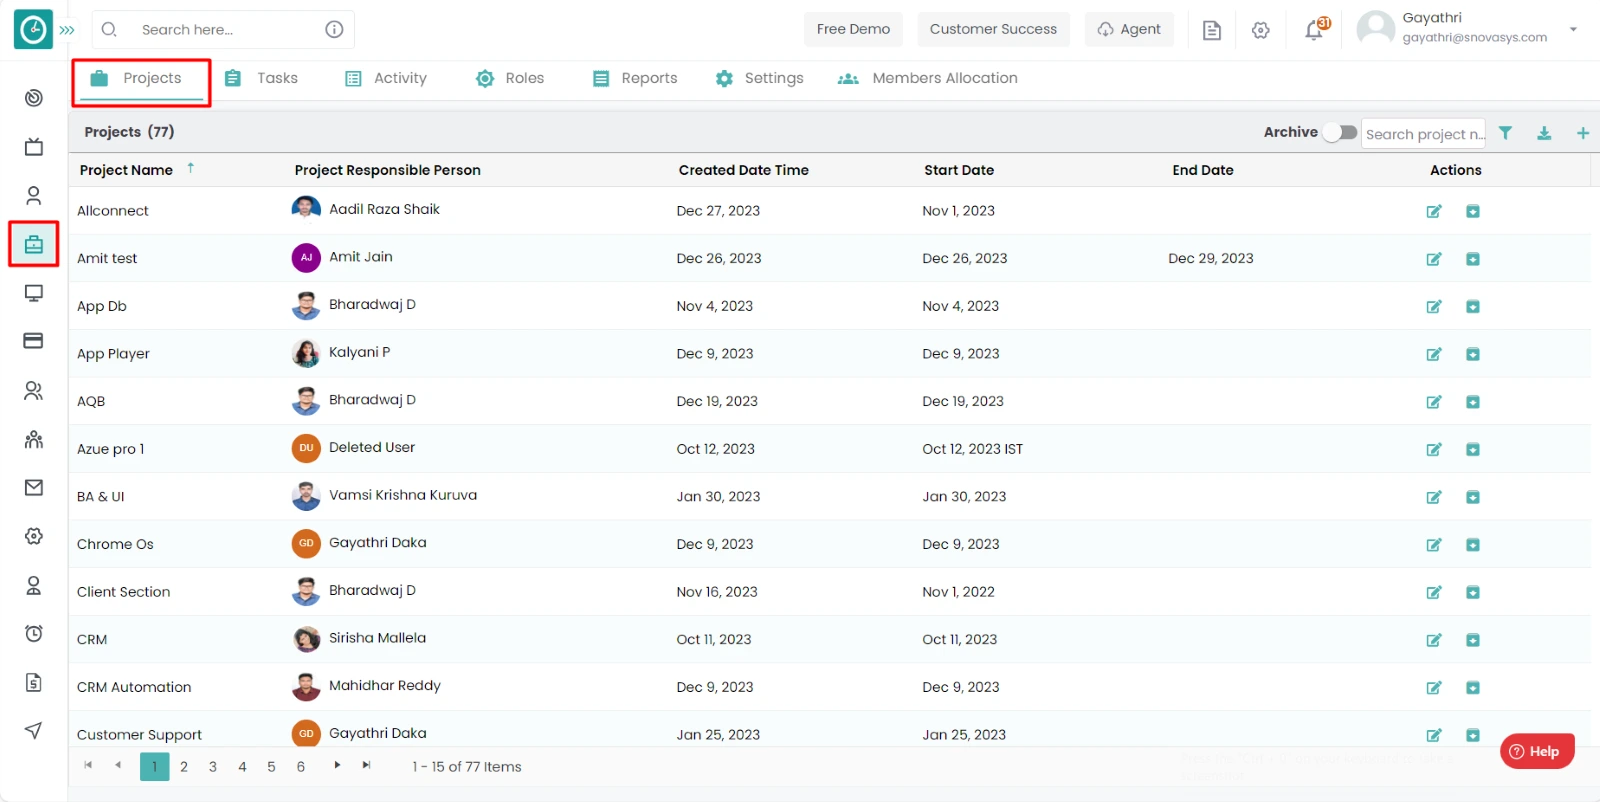Click the edit icon for Allconnect project
The width and height of the screenshot is (1600, 802).
(x=1433, y=211)
